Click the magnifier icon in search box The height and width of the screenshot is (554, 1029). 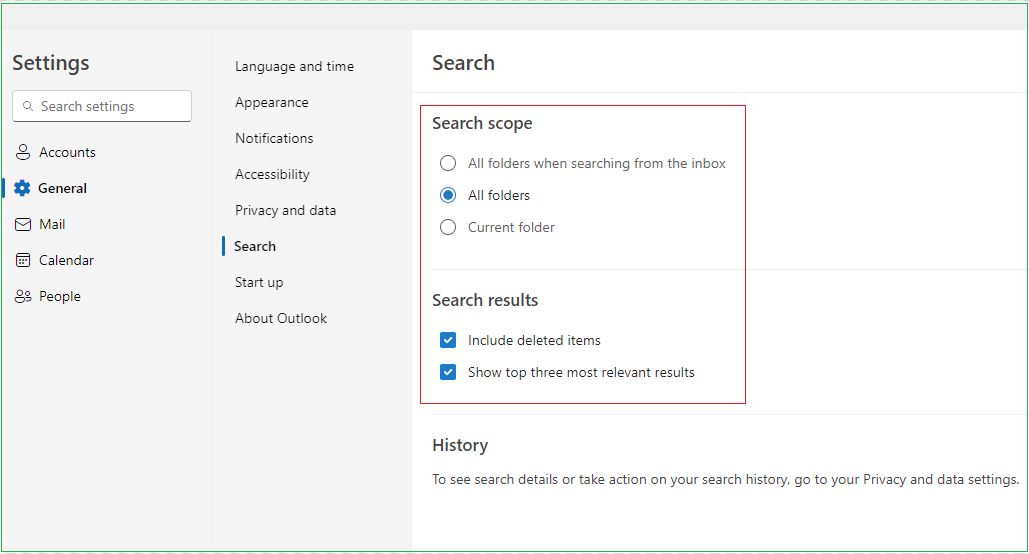click(x=28, y=107)
